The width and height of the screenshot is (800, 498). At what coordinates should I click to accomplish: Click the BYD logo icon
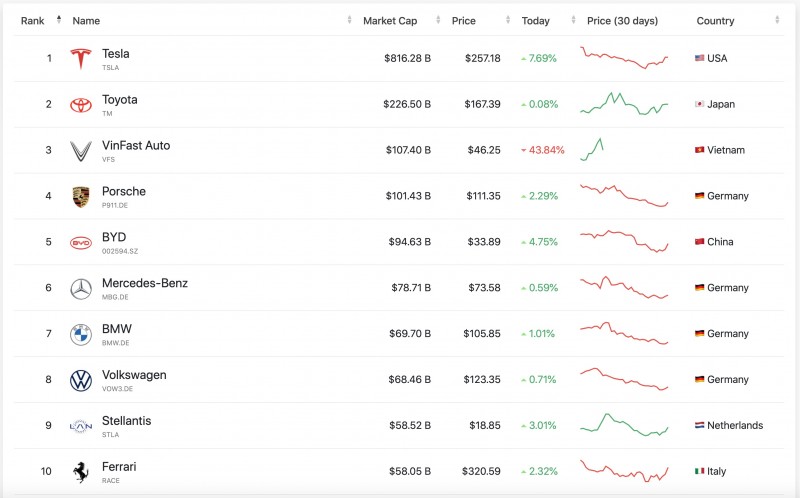(80, 243)
